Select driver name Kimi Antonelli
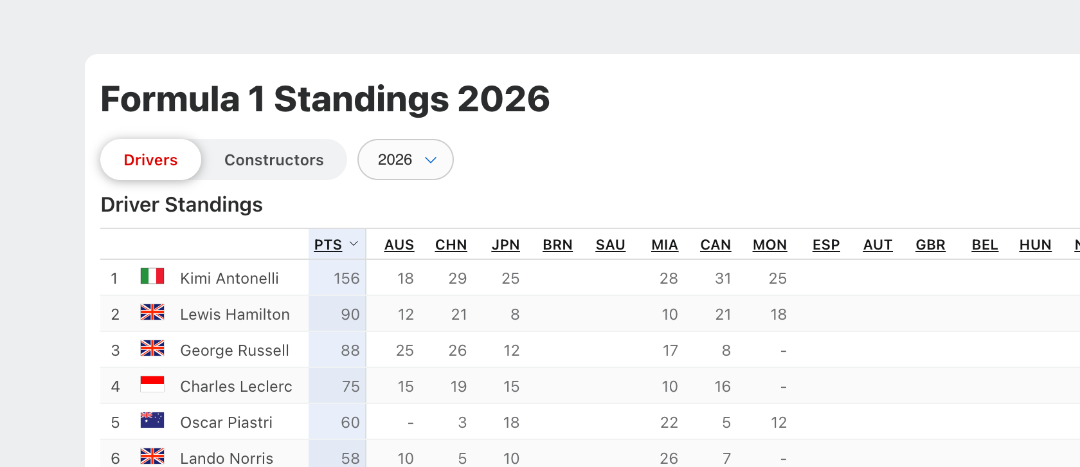 229,278
